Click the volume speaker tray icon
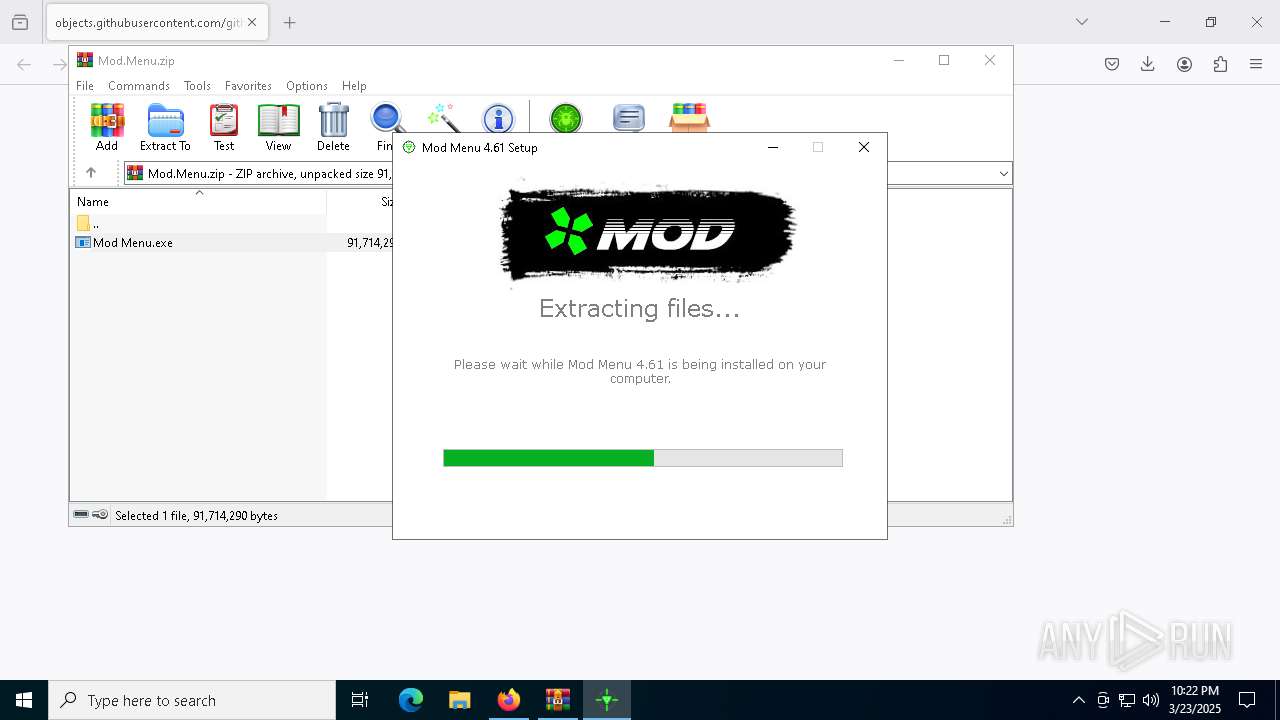1280x720 pixels. (1151, 700)
